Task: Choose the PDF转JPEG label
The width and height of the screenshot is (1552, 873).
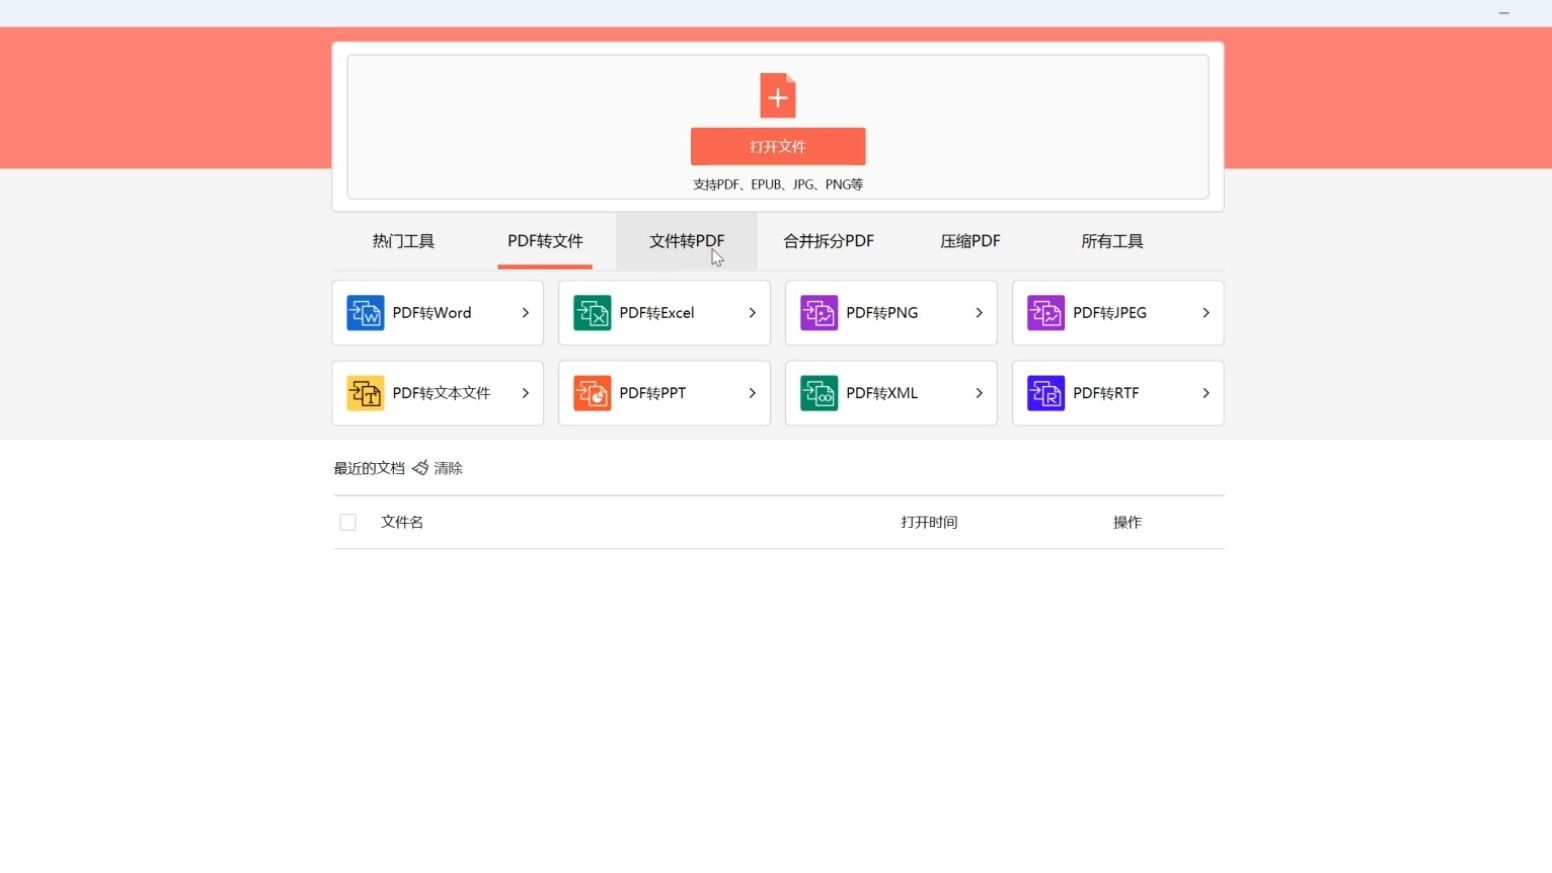Action: coord(1110,313)
